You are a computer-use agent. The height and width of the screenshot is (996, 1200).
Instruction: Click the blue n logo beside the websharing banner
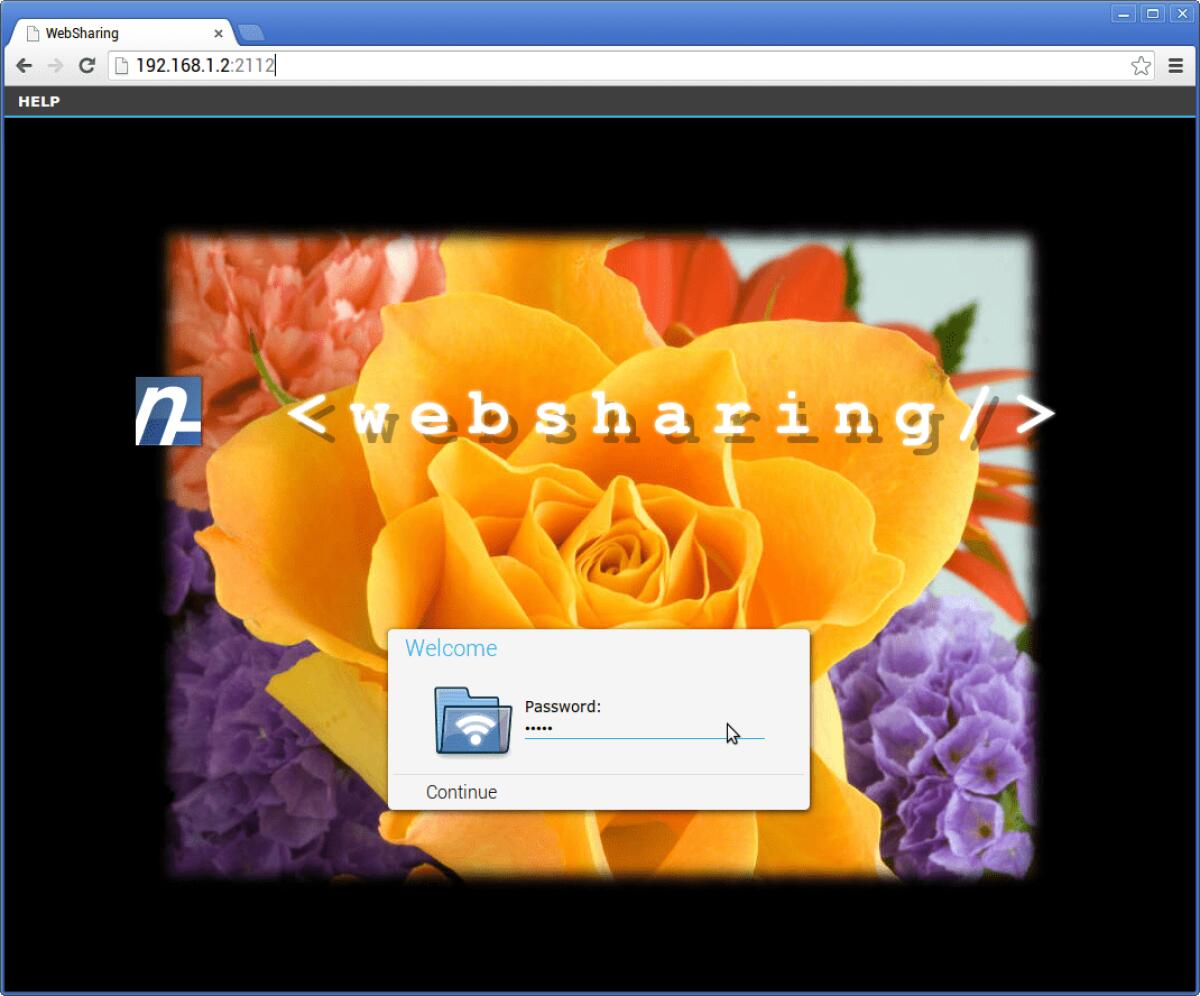[168, 412]
